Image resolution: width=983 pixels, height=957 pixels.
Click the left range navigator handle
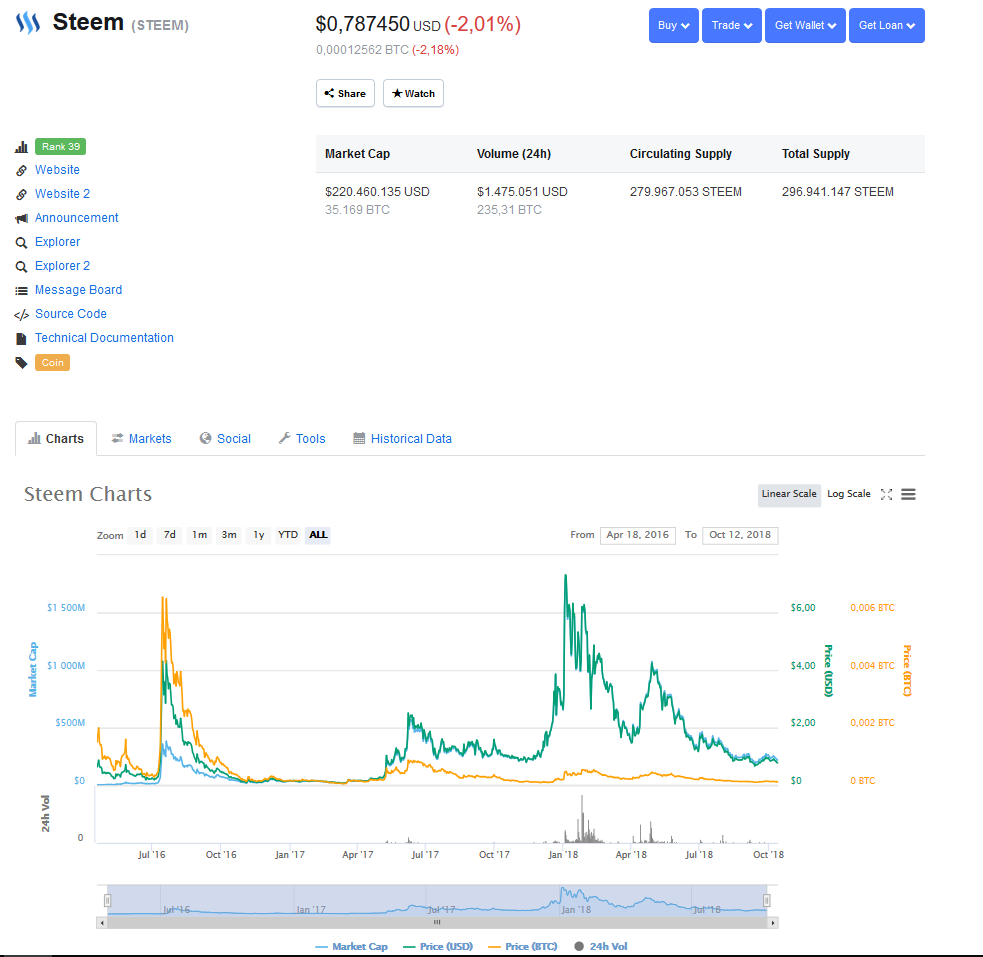pyautogui.click(x=107, y=901)
